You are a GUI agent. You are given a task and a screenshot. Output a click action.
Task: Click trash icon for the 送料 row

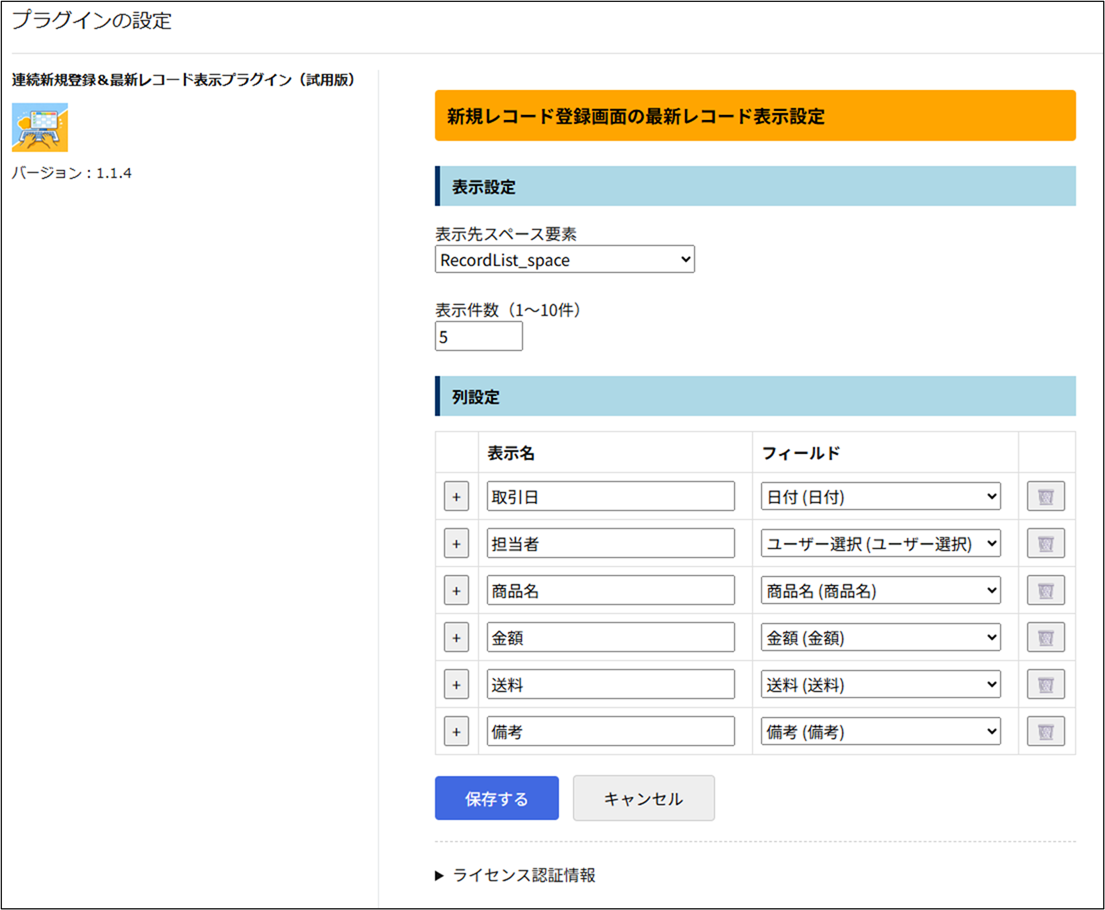pyautogui.click(x=1045, y=684)
